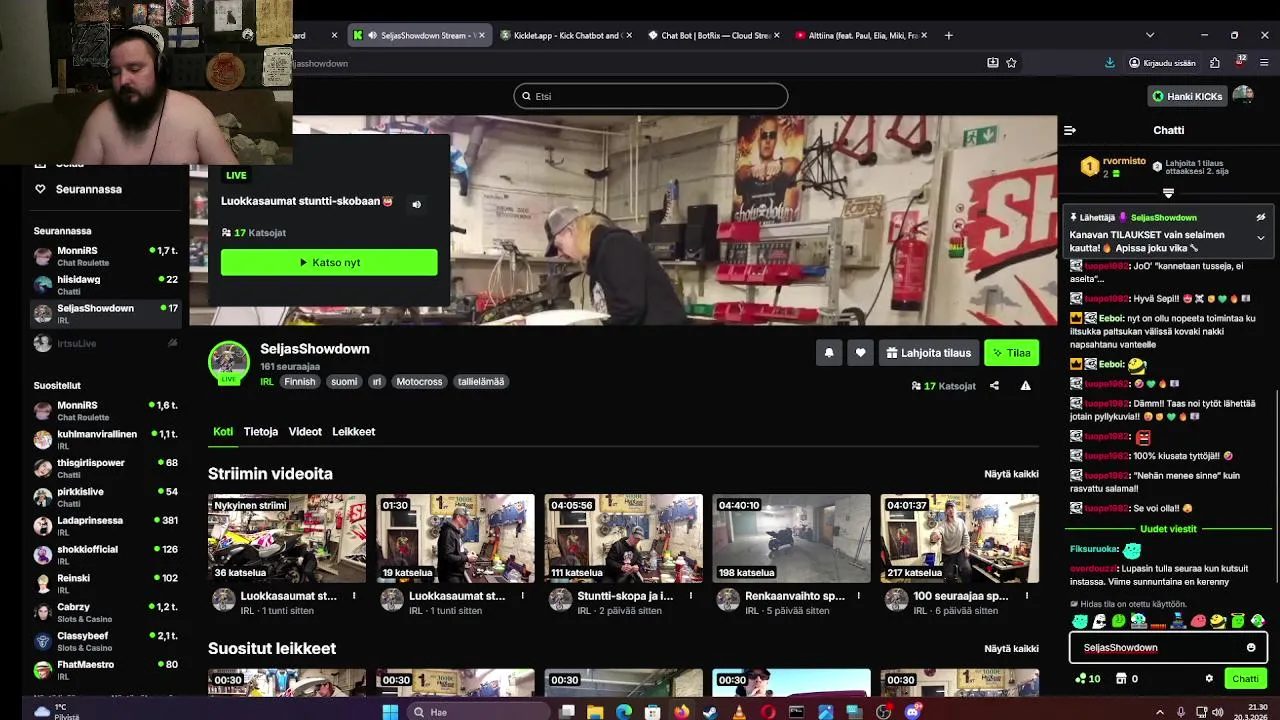Open a new browser tab
This screenshot has width=1280, height=720.
[949, 35]
